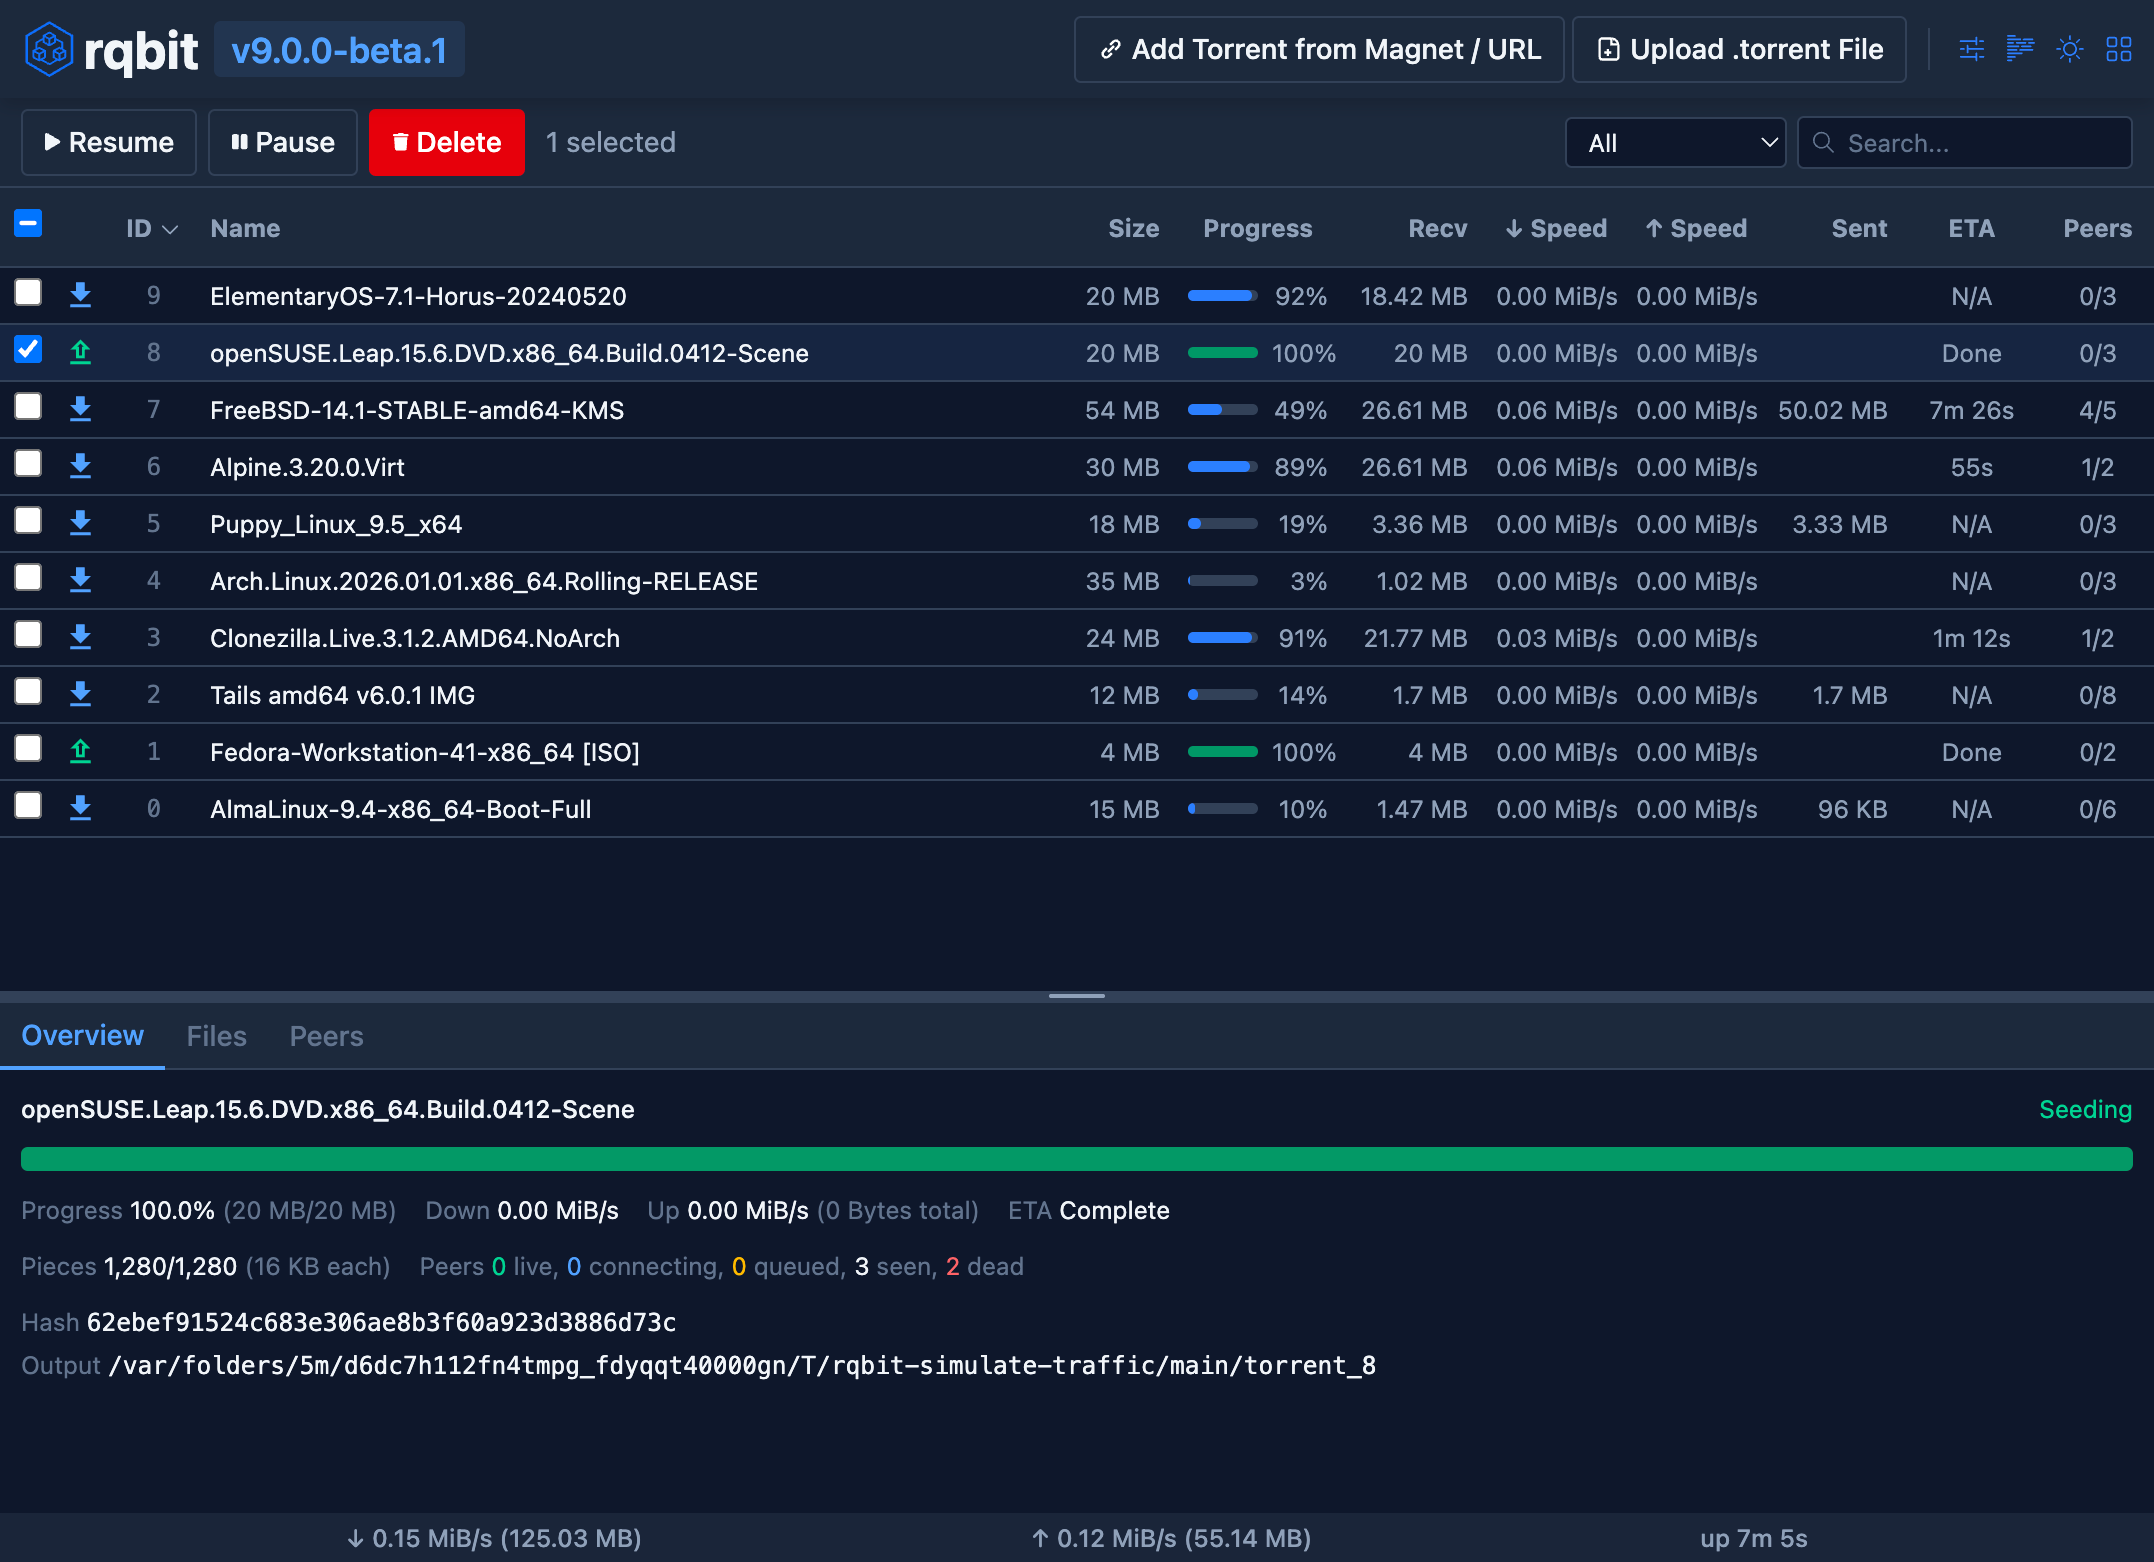Click download status icon for Clonezilla.Live

(x=81, y=637)
